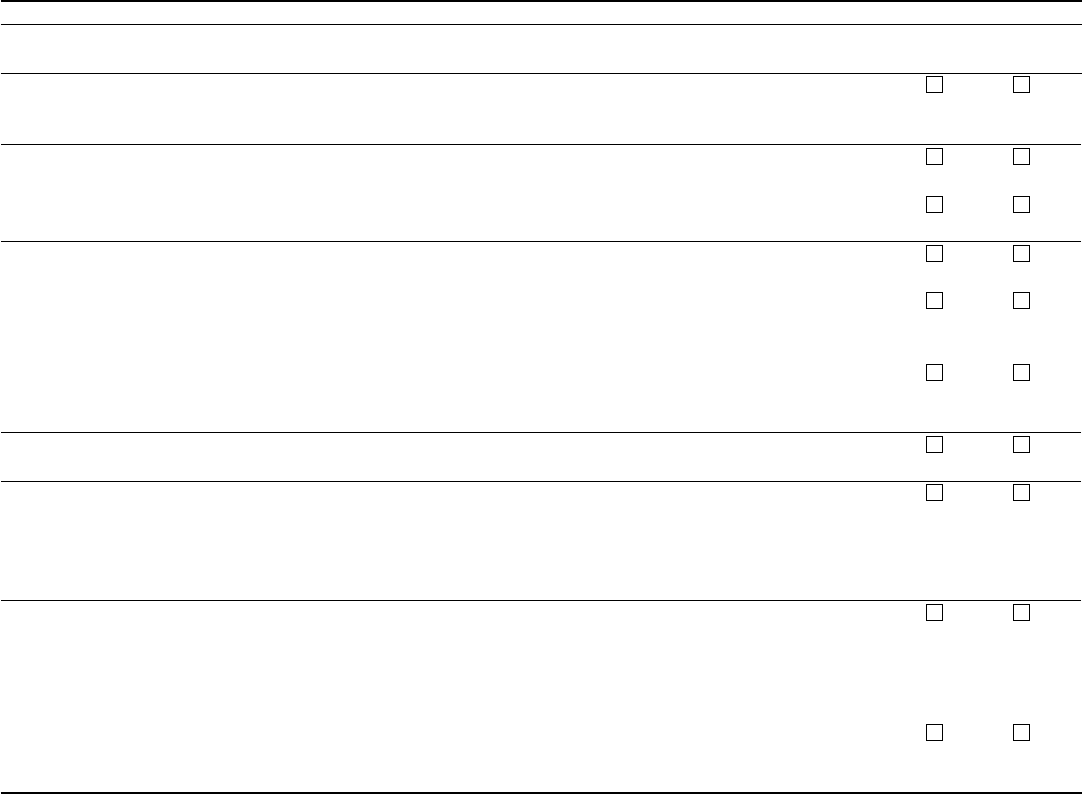Select left checkbox in eighth row
The height and width of the screenshot is (794, 1082).
934,492
